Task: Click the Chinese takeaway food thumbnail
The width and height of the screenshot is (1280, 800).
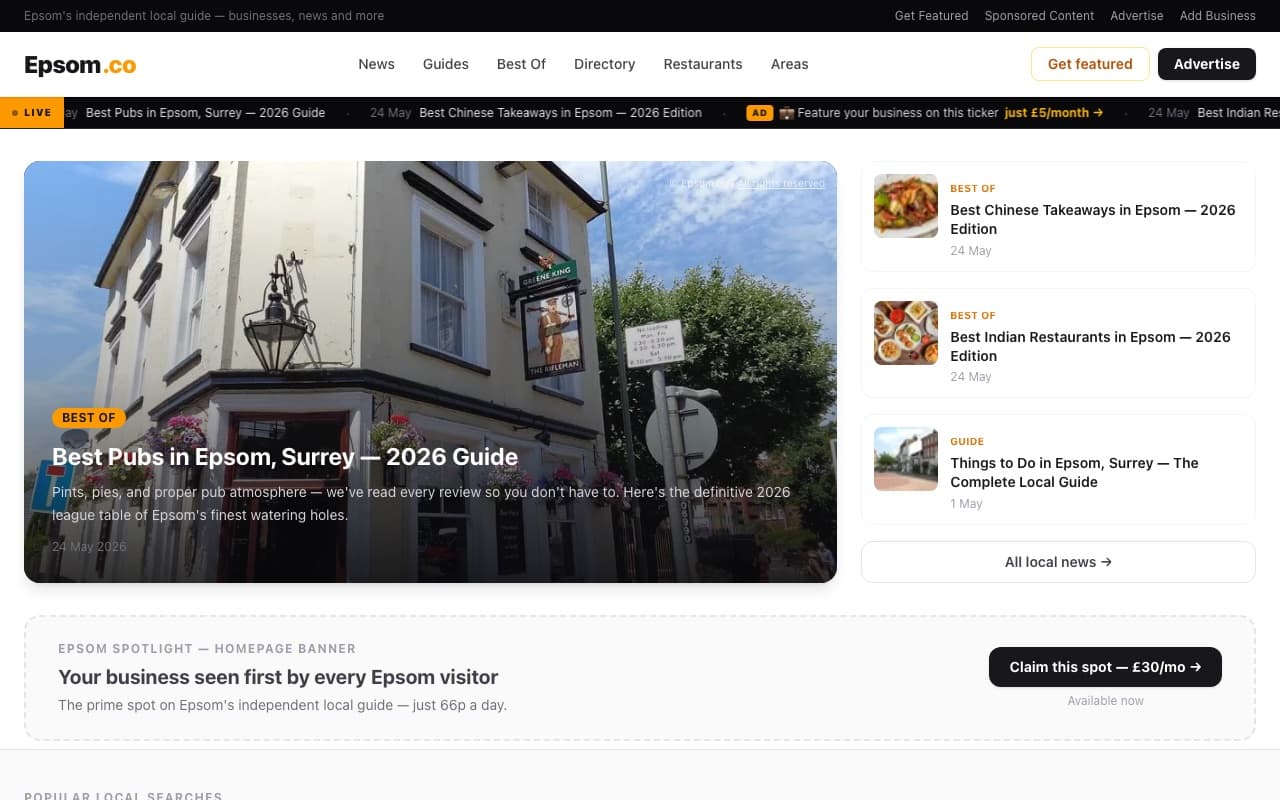Action: click(x=906, y=206)
